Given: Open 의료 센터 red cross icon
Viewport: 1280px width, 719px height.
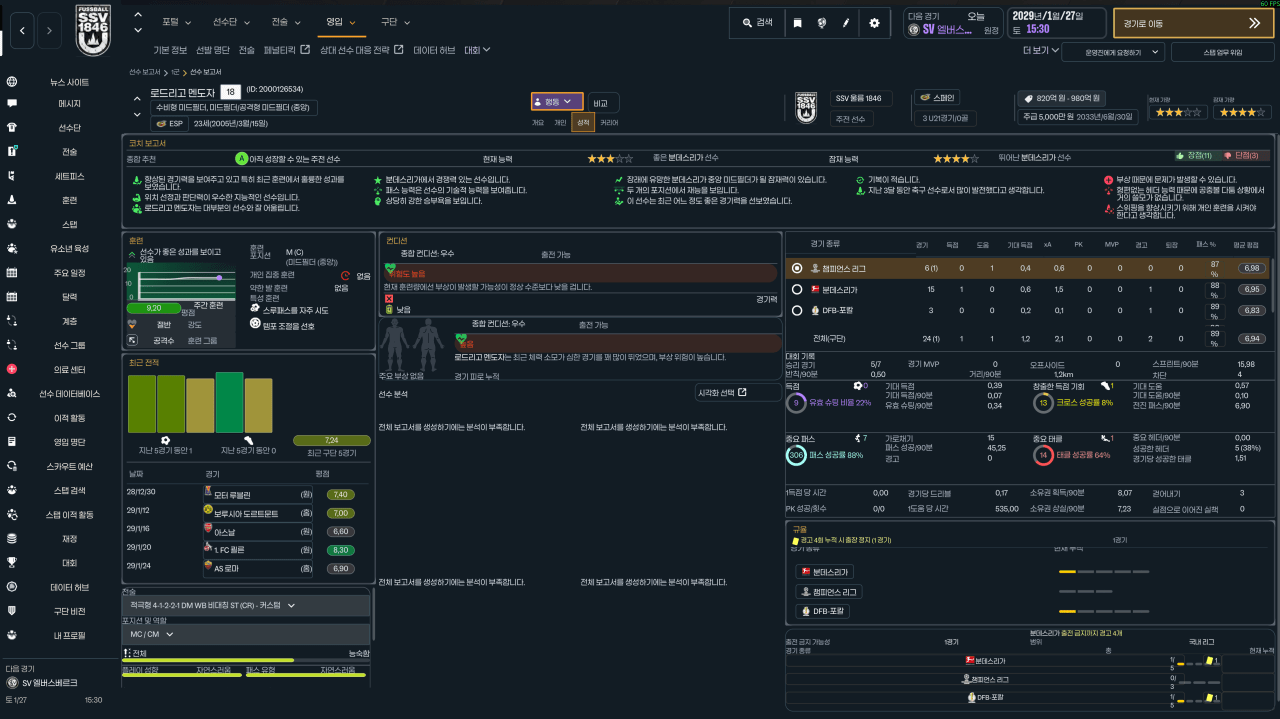Looking at the screenshot, I should 12,369.
